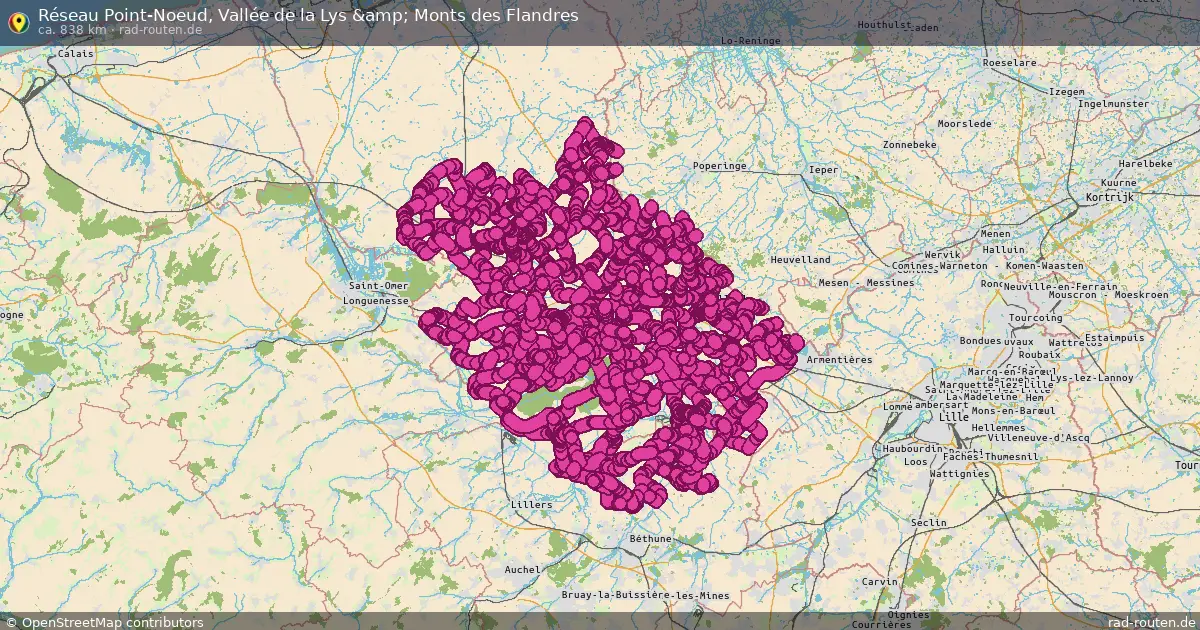Click the 'Seclin' map label
1200x630 pixels.
(x=929, y=523)
